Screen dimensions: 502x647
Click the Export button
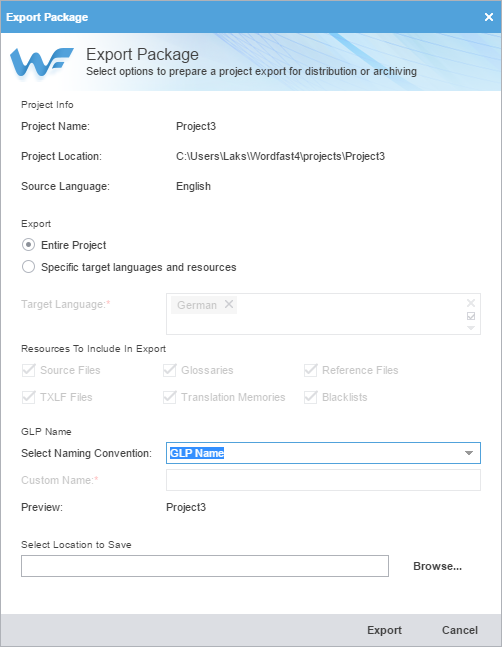[384, 630]
